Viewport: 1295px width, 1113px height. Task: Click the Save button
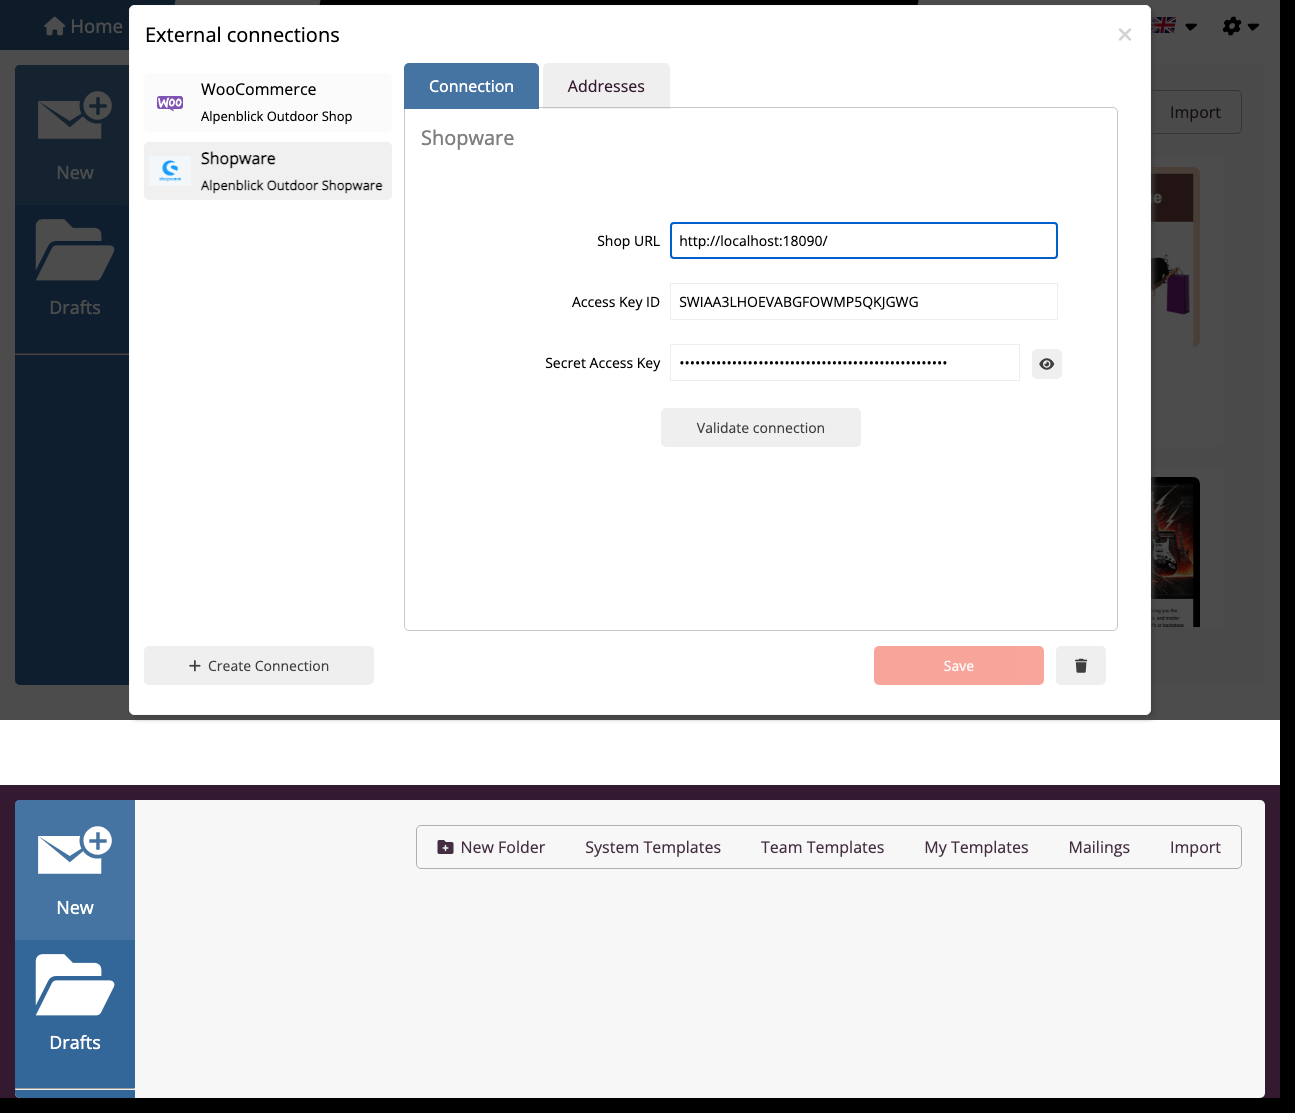point(959,666)
